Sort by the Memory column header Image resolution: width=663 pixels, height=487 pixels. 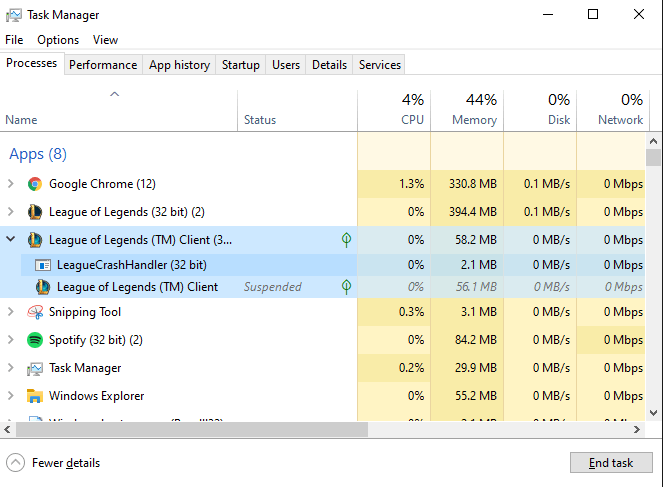coord(467,111)
